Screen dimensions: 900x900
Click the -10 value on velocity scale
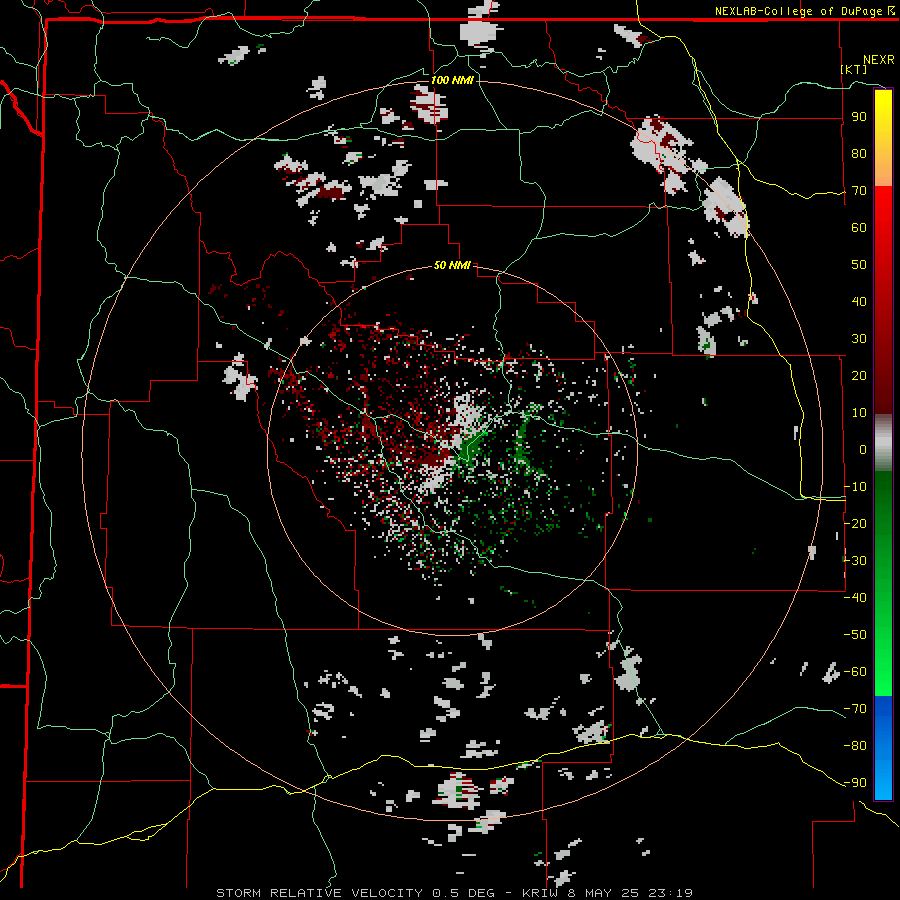coord(855,487)
